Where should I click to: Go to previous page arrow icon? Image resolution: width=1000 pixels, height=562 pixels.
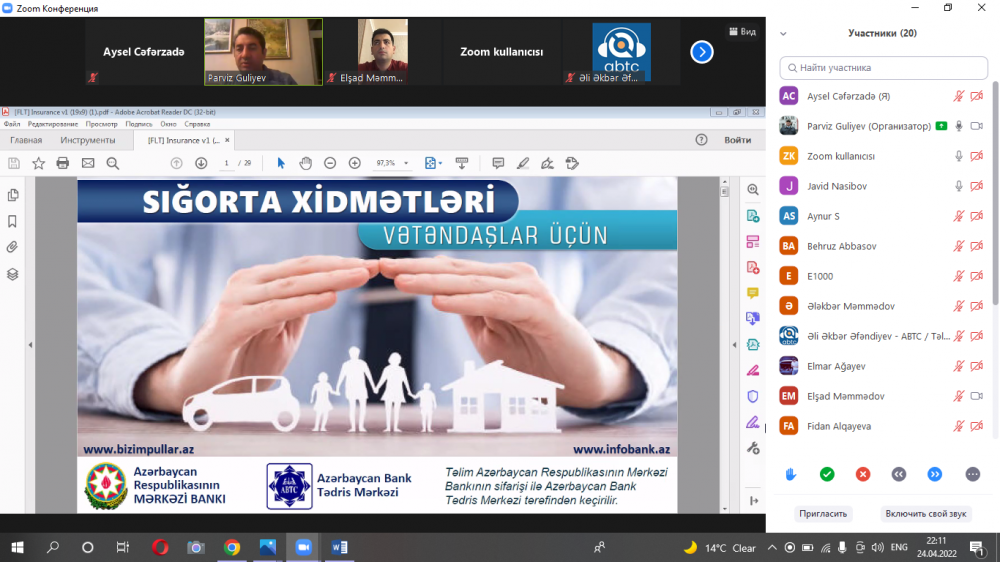(177, 163)
